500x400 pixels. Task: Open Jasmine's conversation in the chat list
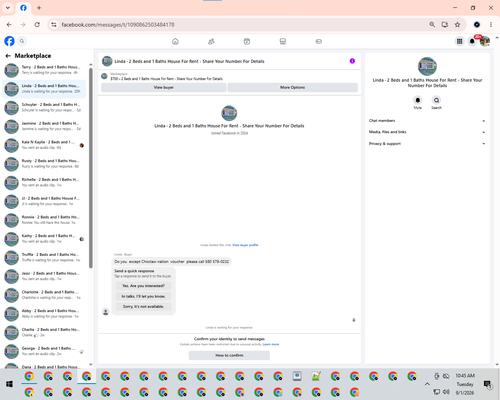pos(44,126)
